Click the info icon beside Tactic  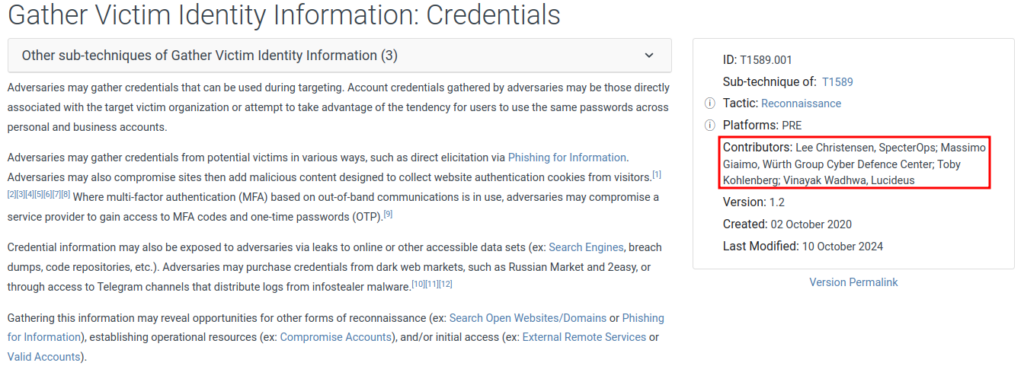tap(709, 103)
